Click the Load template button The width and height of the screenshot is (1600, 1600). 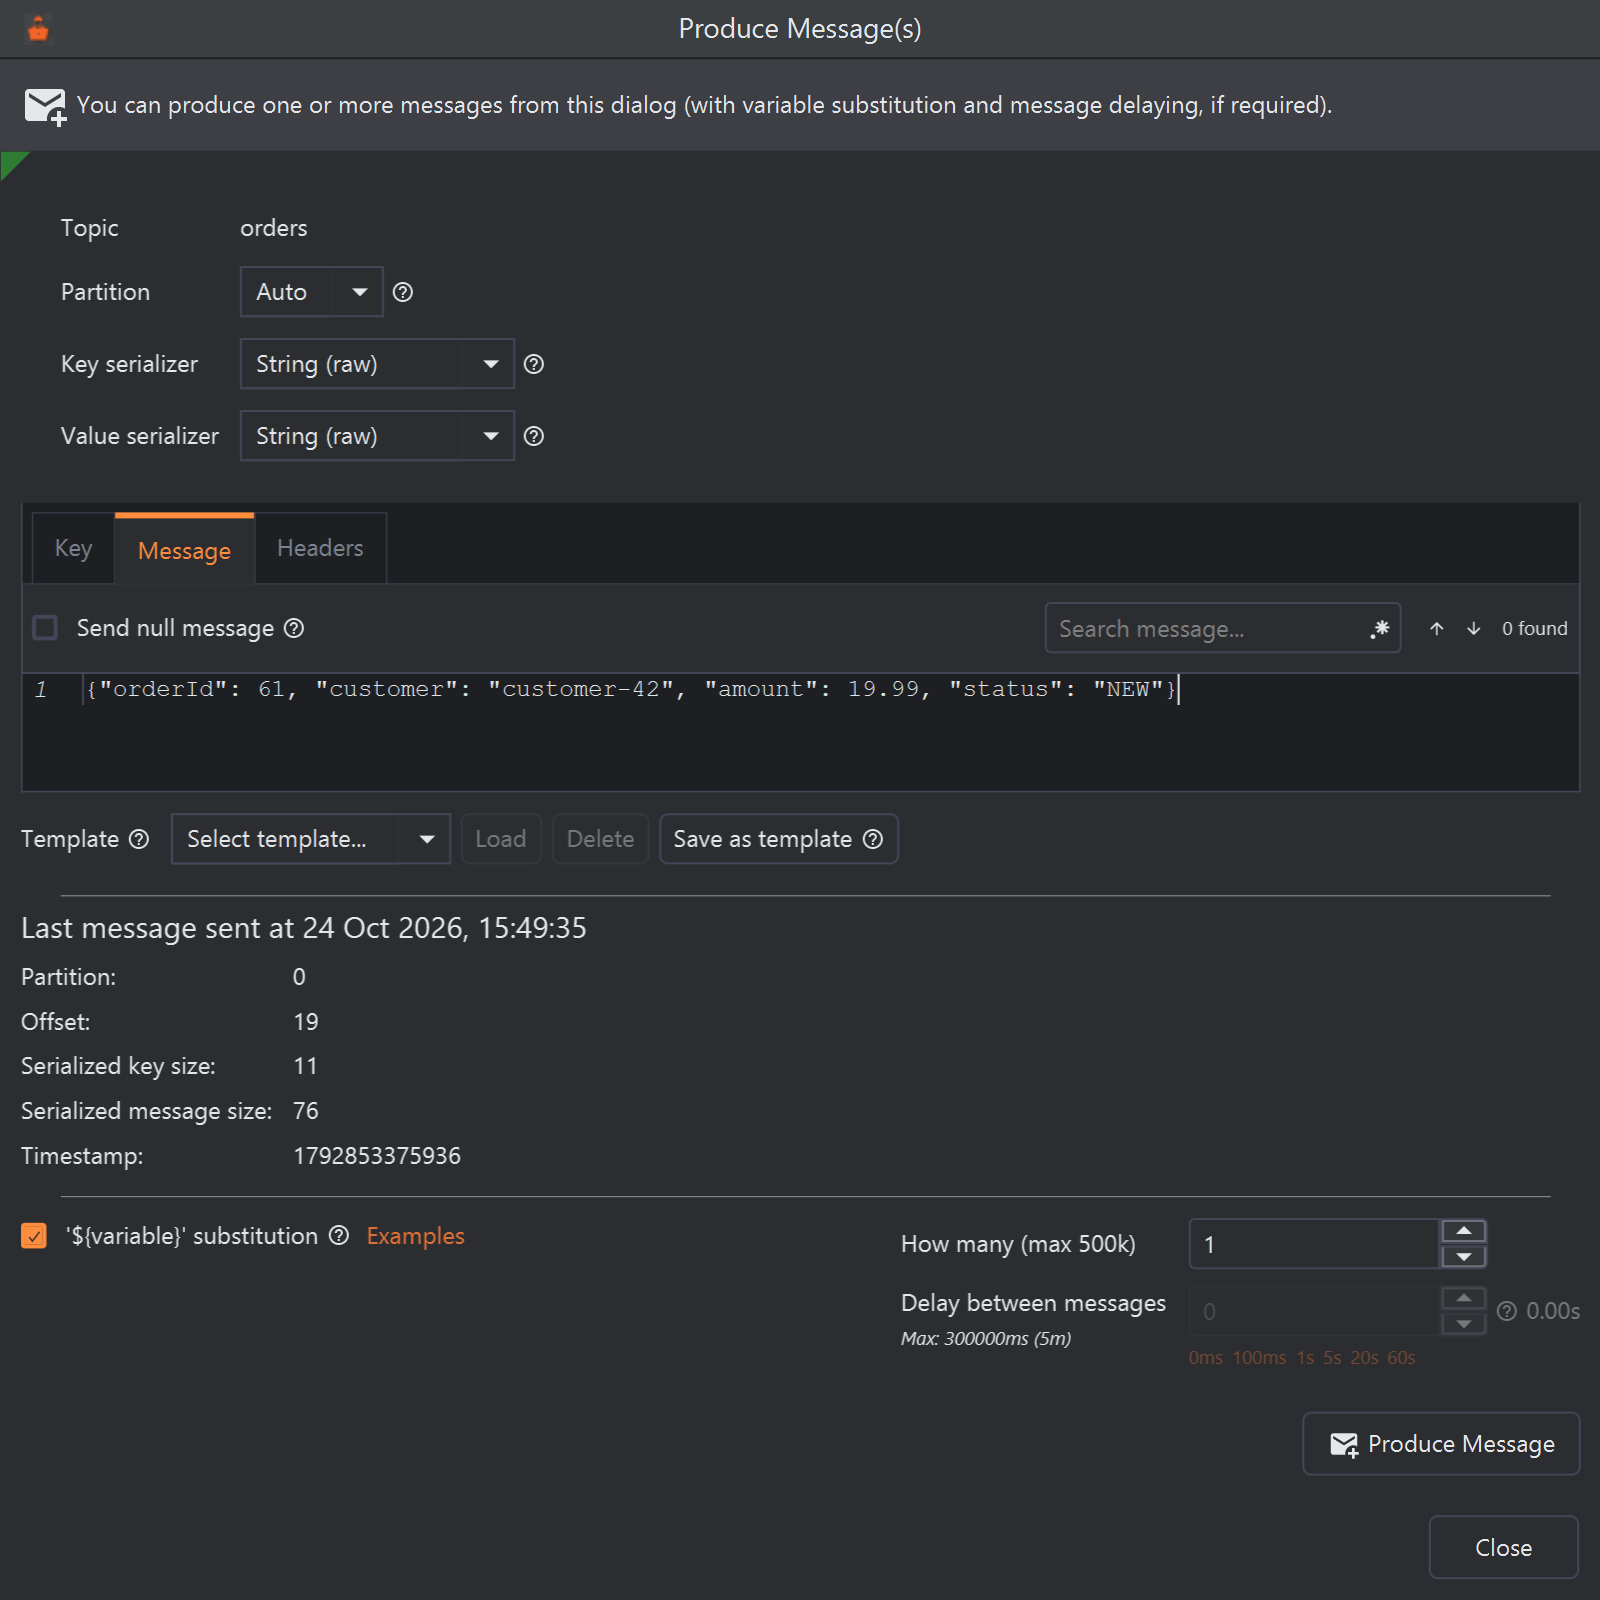(x=501, y=839)
